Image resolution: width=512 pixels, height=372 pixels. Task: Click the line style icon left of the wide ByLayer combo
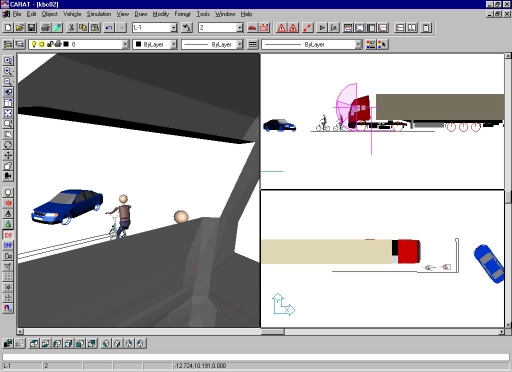253,44
